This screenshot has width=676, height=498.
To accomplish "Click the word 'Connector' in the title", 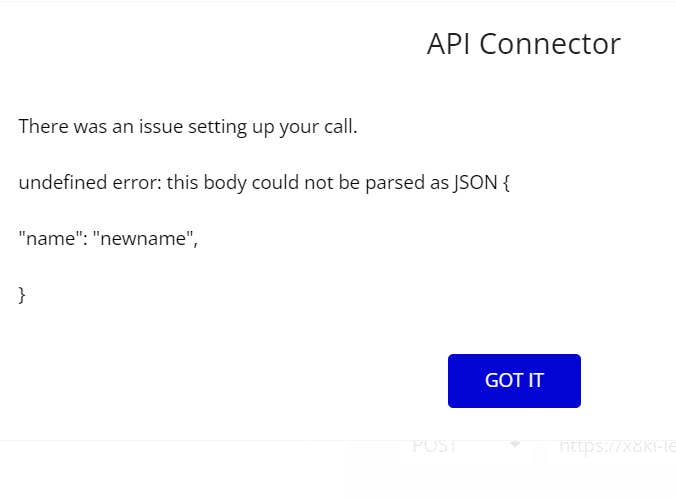I will (x=550, y=44).
